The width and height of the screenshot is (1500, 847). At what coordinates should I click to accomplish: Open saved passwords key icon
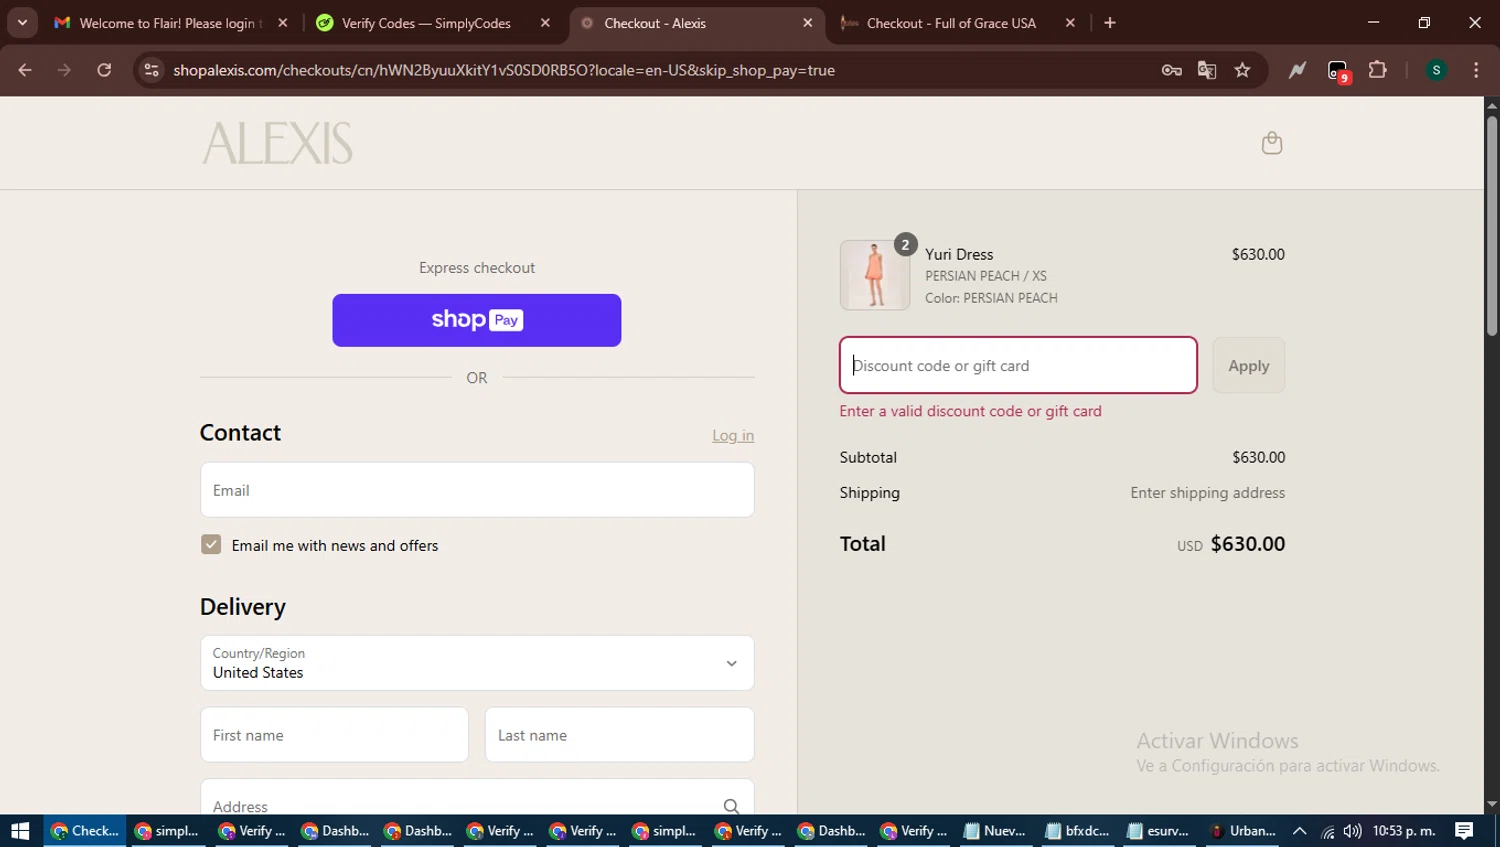1171,70
